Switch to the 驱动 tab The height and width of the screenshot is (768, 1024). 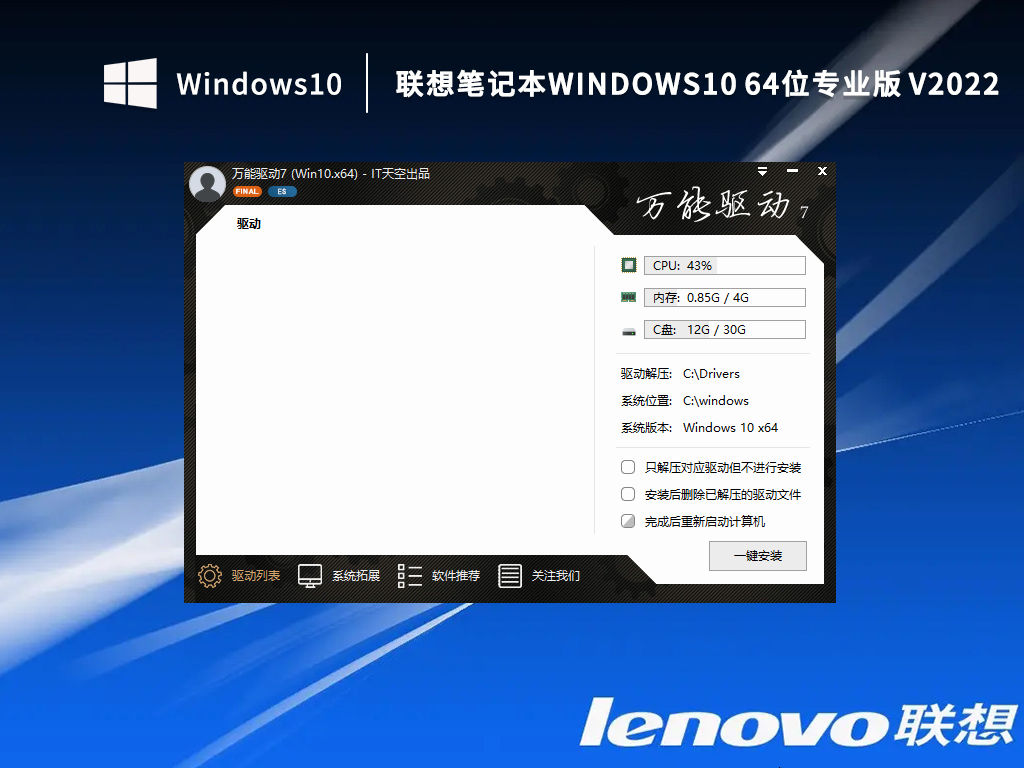point(248,223)
